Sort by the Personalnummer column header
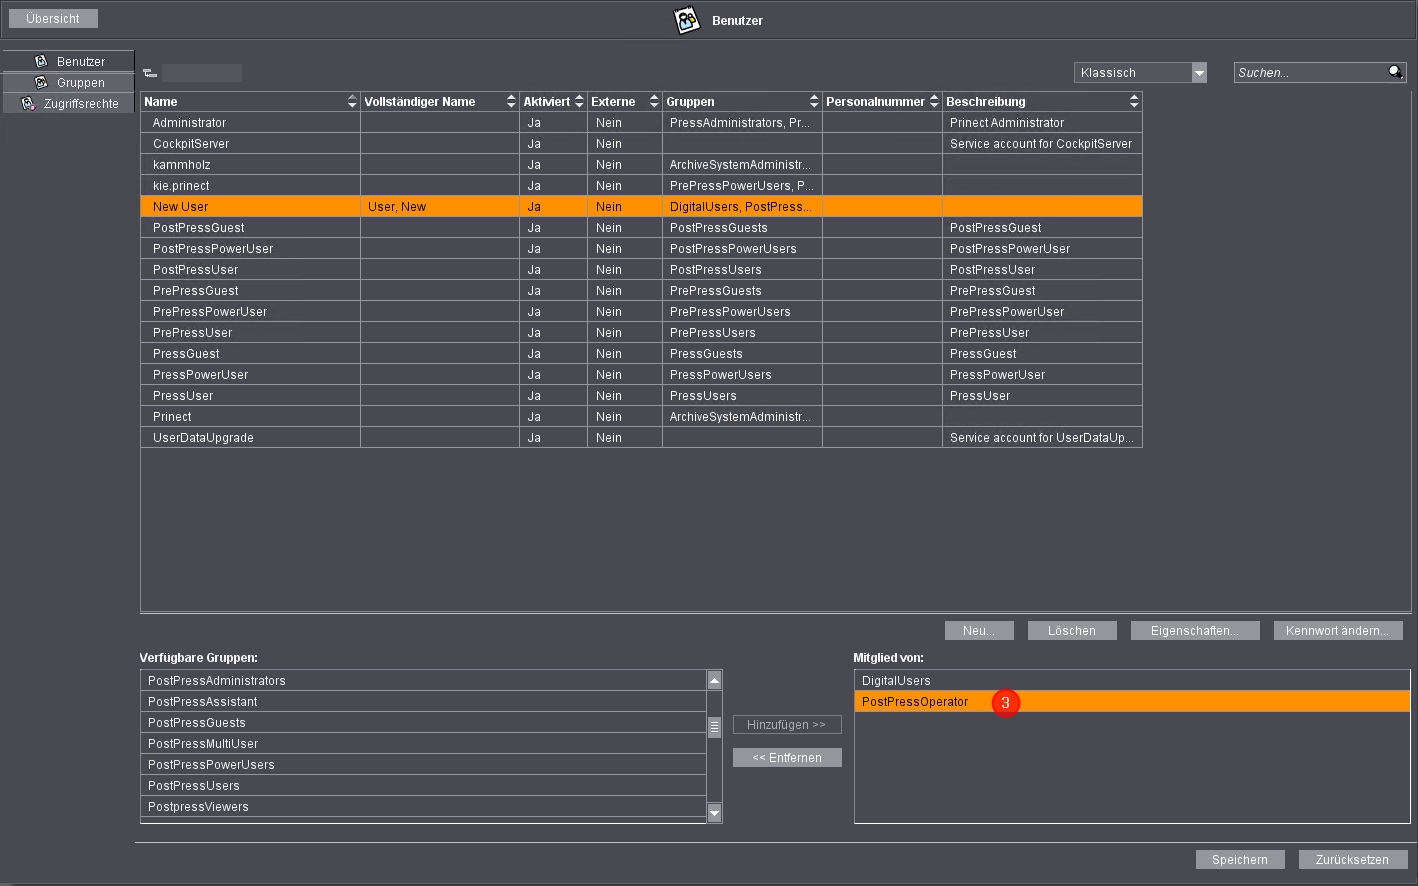 point(882,101)
